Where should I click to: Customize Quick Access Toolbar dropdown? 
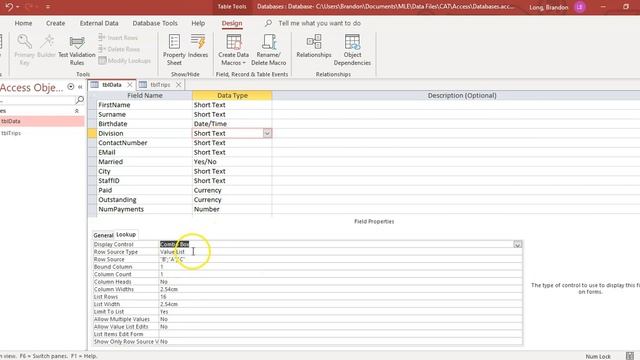pos(48,7)
